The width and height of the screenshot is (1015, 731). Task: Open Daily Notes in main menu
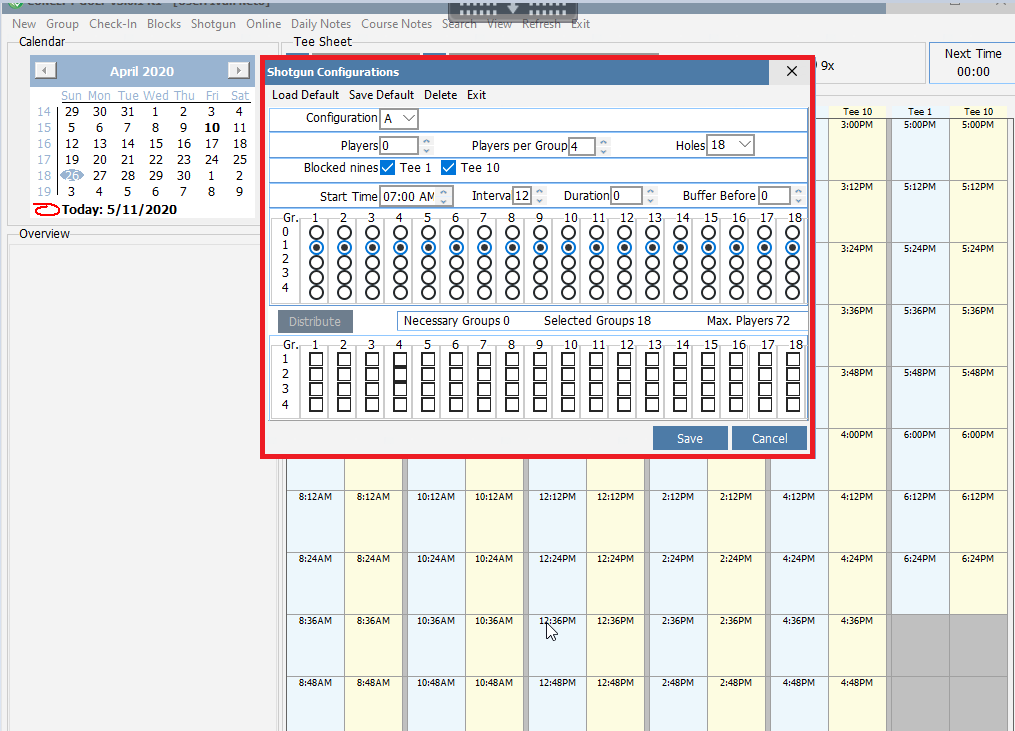point(320,24)
